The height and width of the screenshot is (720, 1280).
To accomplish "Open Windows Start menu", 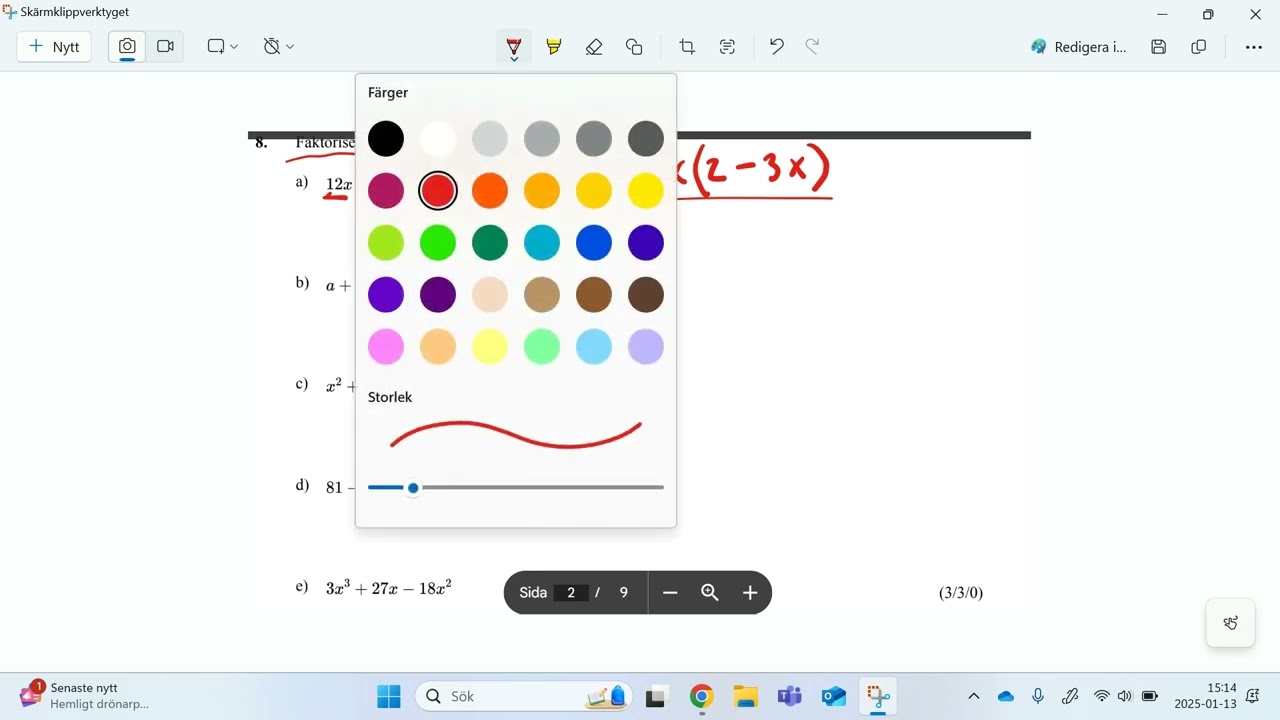I will pos(389,697).
